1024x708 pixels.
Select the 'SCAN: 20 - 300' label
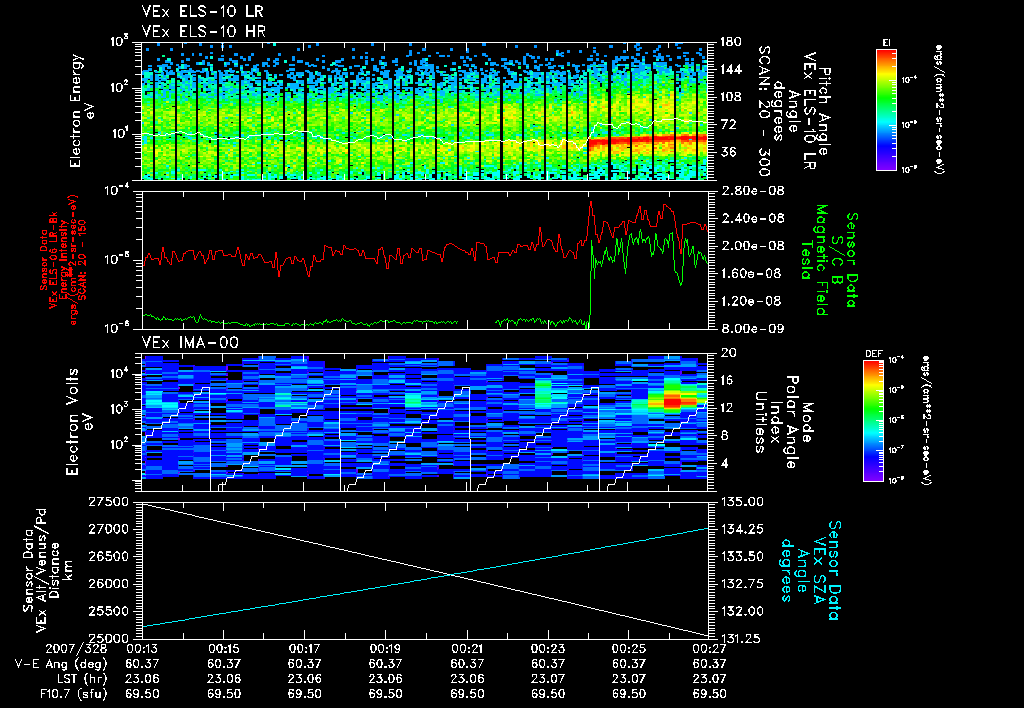tap(764, 111)
